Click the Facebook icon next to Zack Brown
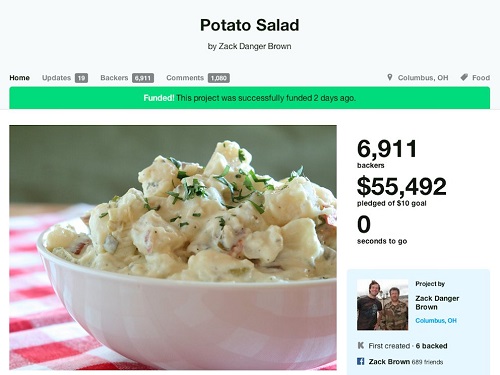The image size is (500, 375). [361, 361]
